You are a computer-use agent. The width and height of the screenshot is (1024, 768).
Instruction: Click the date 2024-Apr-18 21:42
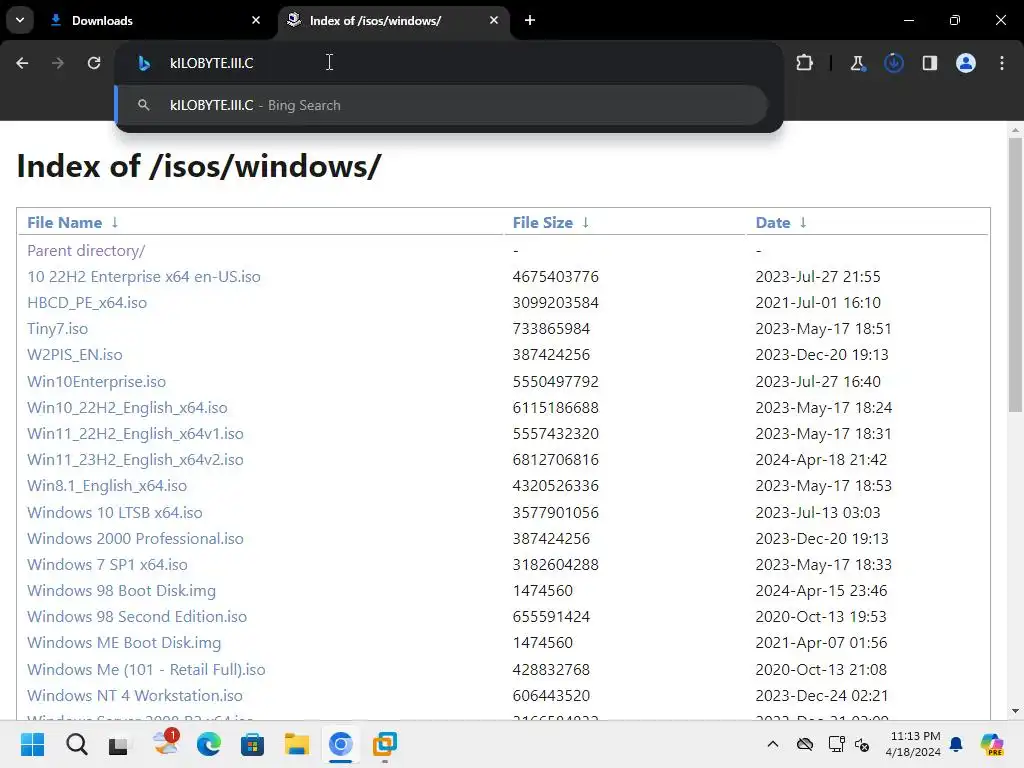pyautogui.click(x=822, y=460)
